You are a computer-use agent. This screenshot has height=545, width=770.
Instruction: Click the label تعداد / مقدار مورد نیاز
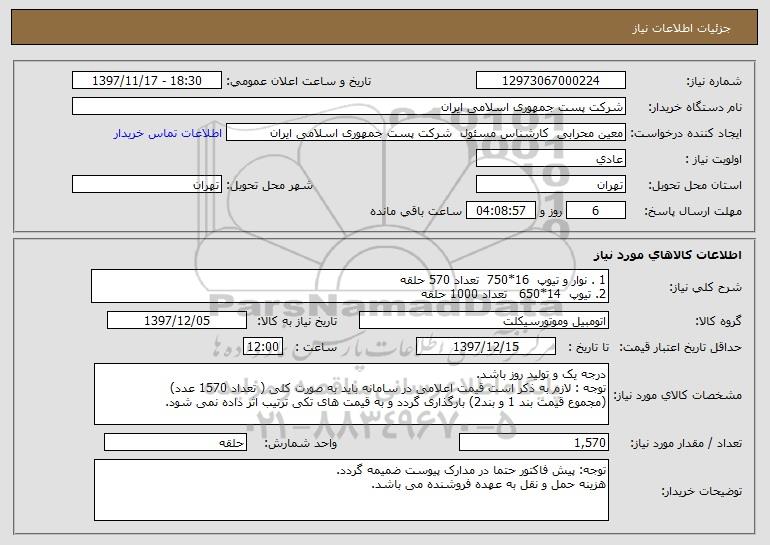point(686,443)
